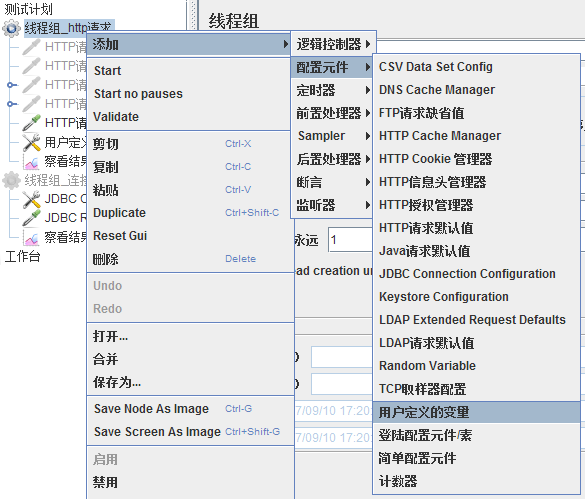This screenshot has height=499, width=585.
Task: Click the JDBC C wrench config icon
Action: pos(31,199)
